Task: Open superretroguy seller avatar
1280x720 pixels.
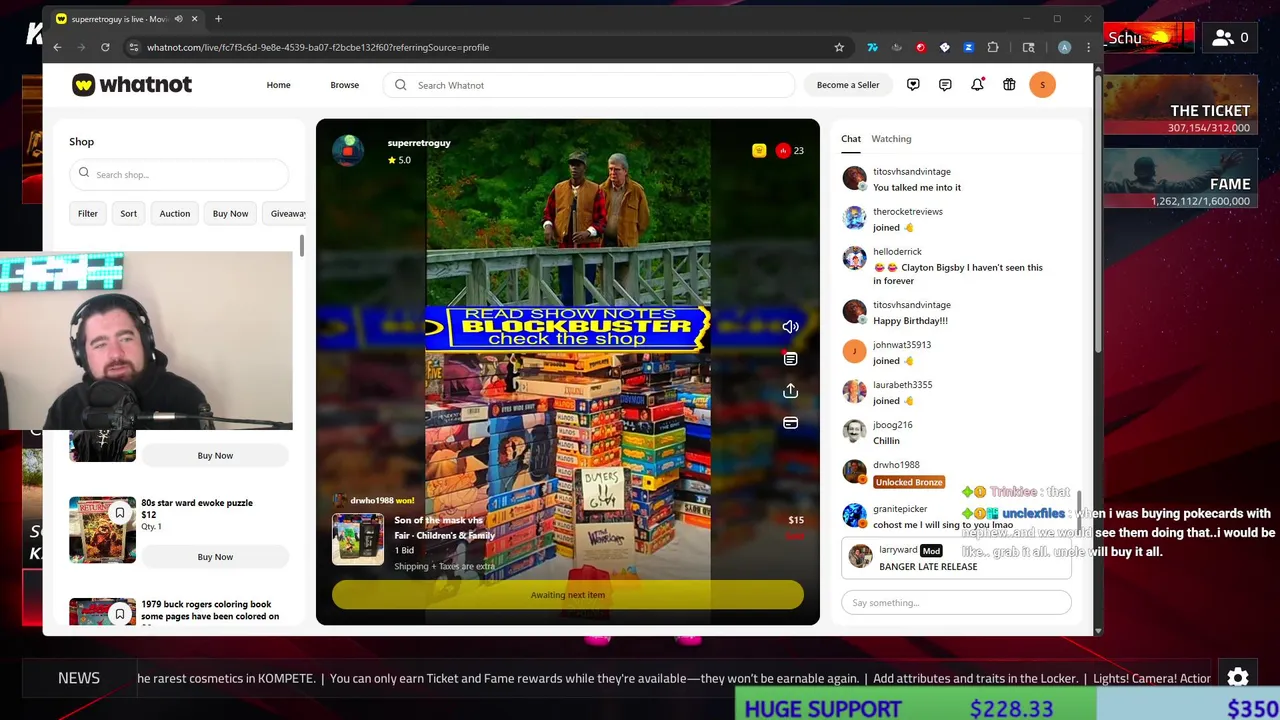Action: [x=348, y=150]
